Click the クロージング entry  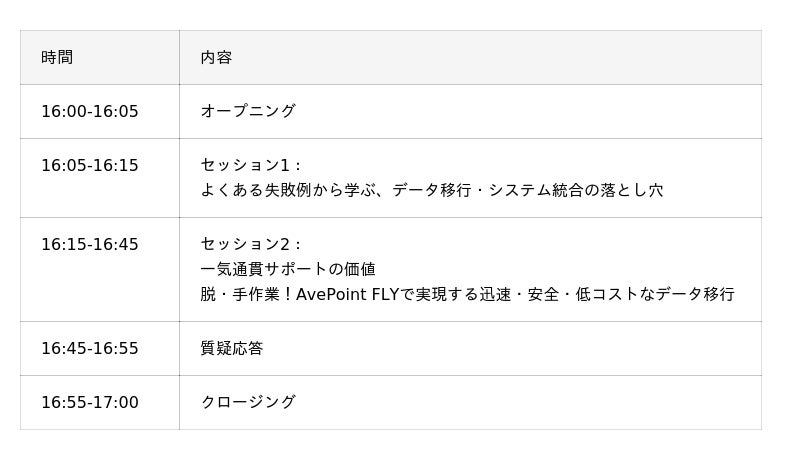[248, 403]
